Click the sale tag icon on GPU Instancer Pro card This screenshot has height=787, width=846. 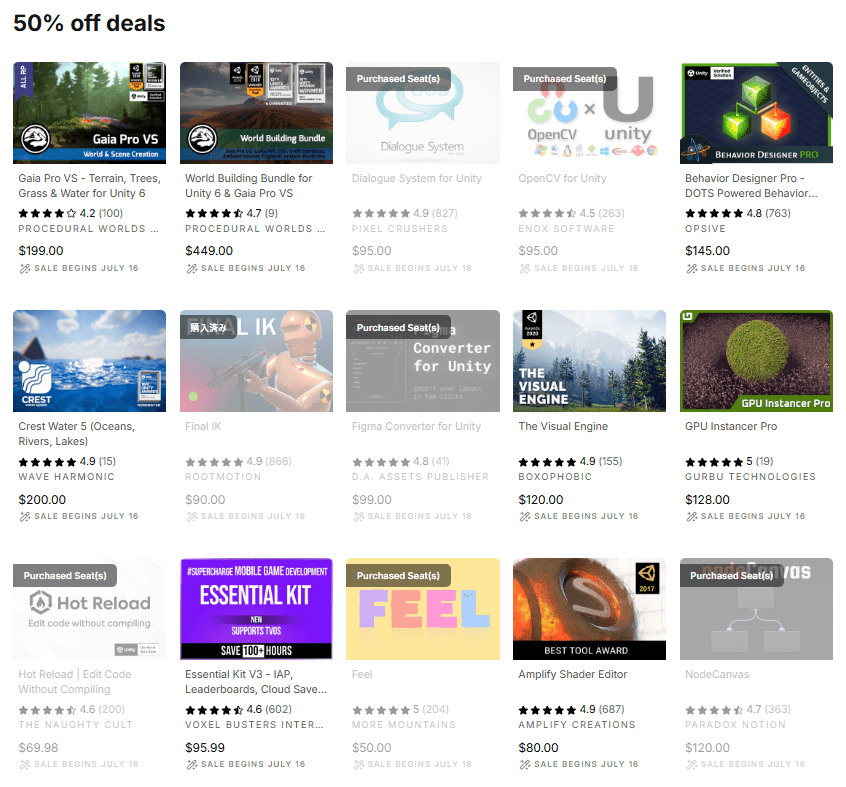coord(692,517)
